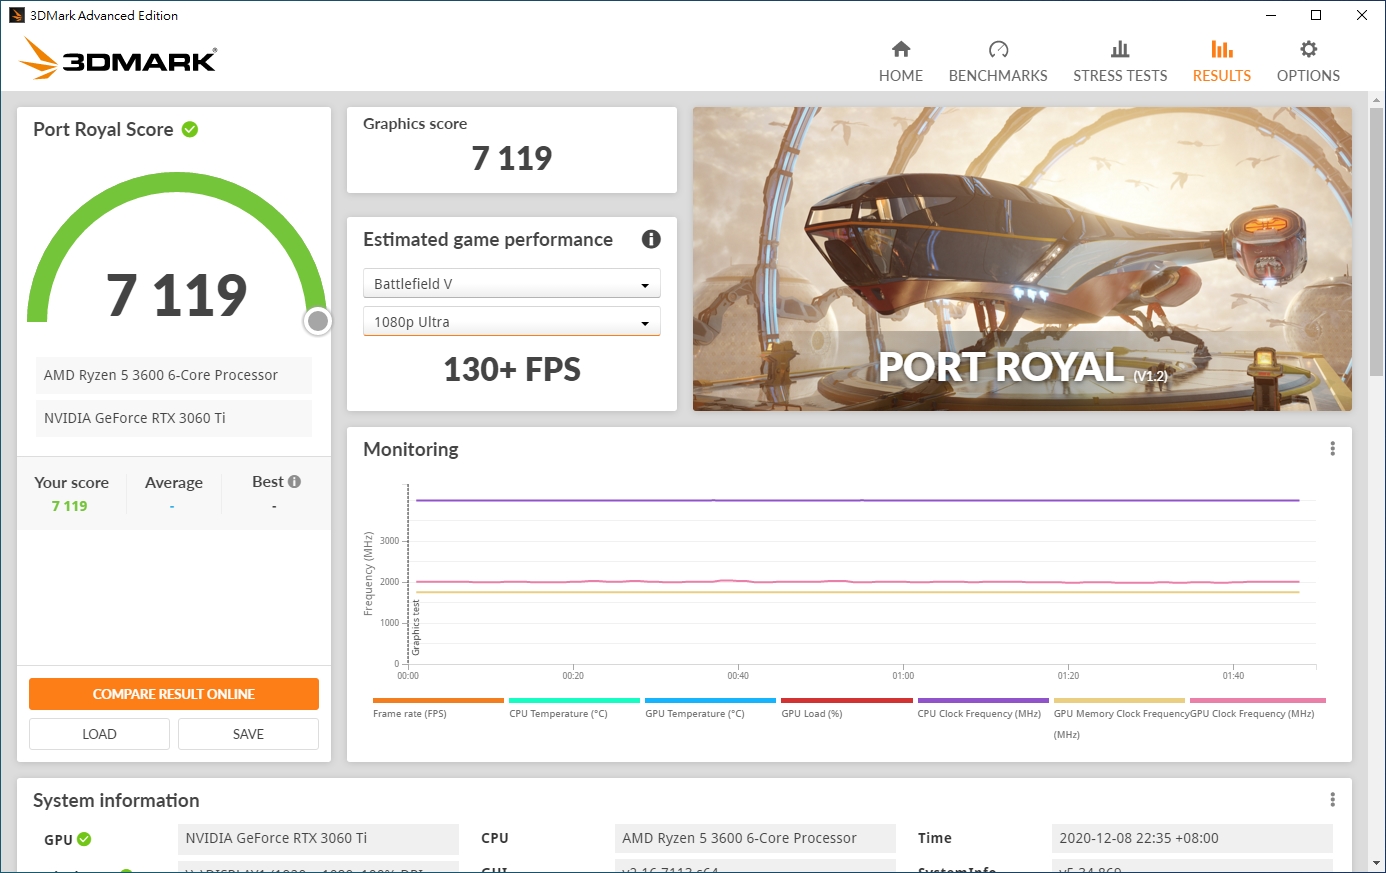This screenshot has width=1386, height=873.
Task: Click the AMD Ryzen 5 3600 field in score panel
Action: click(x=174, y=375)
